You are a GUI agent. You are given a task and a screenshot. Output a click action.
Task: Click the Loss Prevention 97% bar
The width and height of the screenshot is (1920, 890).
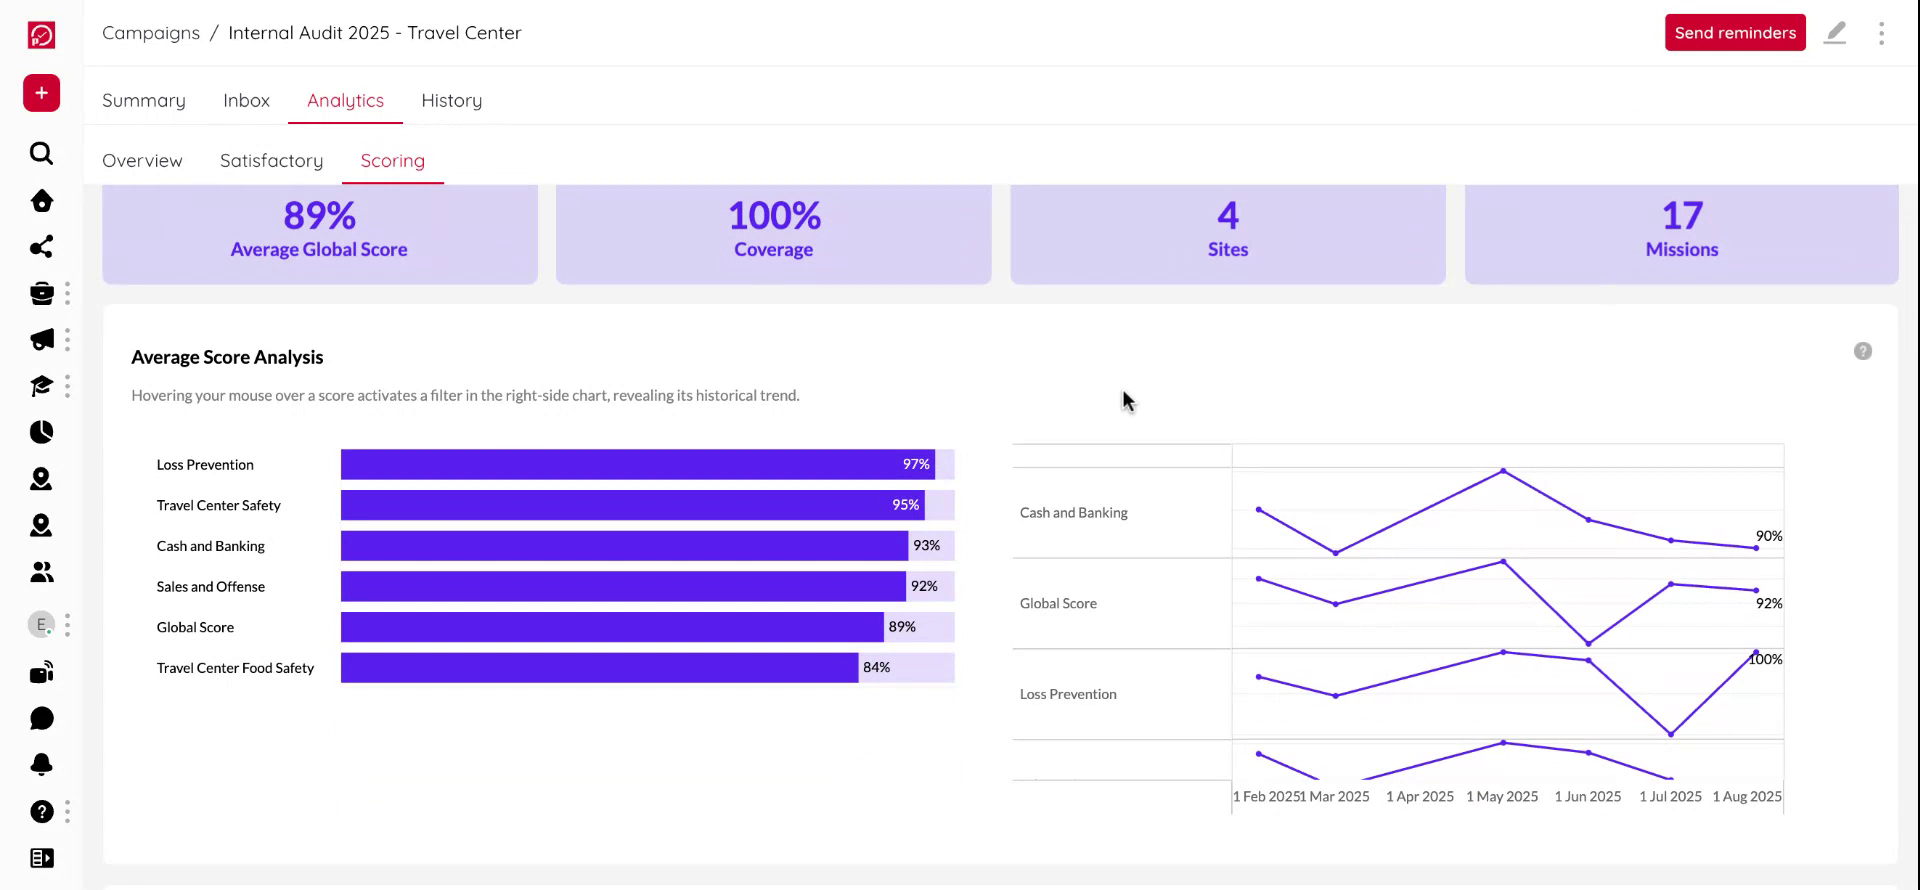click(x=637, y=465)
